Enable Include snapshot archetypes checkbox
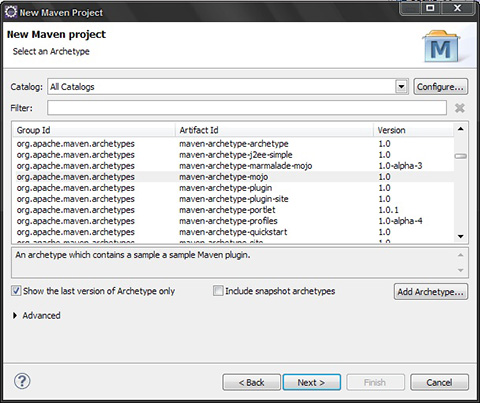Viewport: 480px width, 403px height. click(x=218, y=291)
